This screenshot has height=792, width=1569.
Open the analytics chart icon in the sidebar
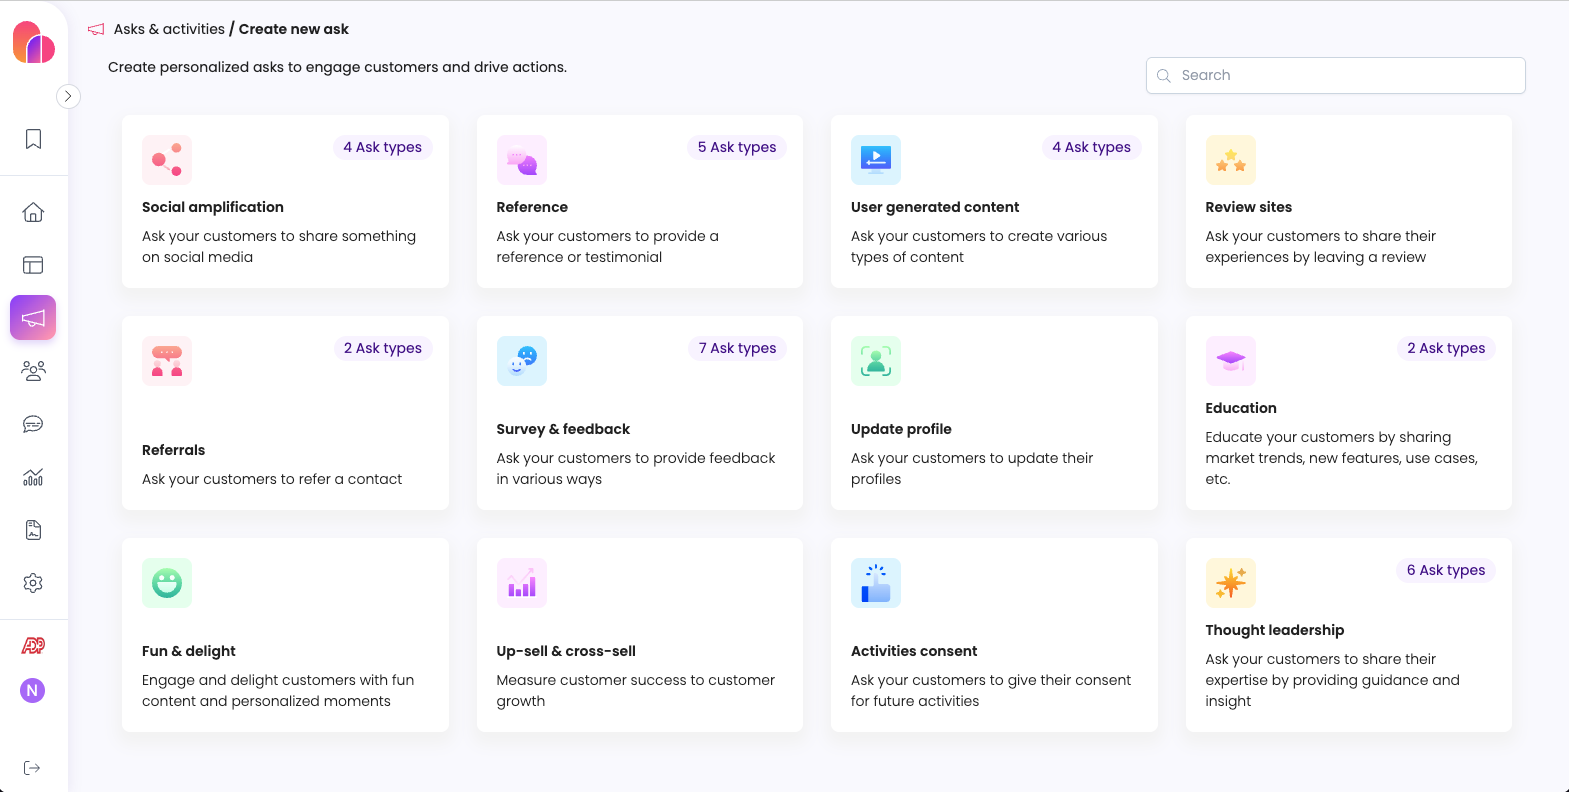(x=33, y=477)
